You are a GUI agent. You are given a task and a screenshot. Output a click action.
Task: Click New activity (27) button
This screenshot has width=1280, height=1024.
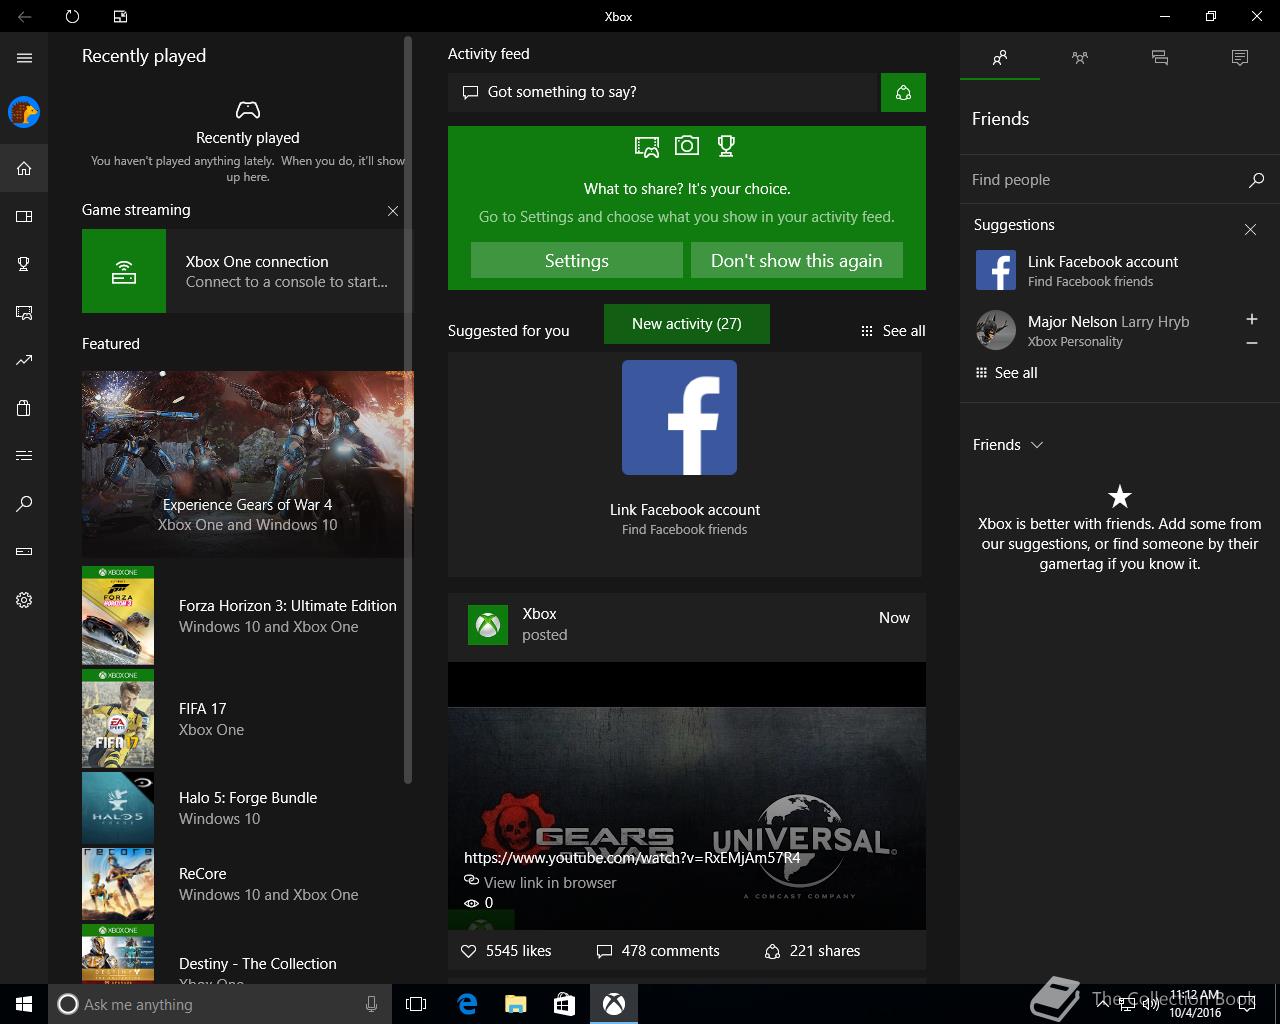pos(687,324)
